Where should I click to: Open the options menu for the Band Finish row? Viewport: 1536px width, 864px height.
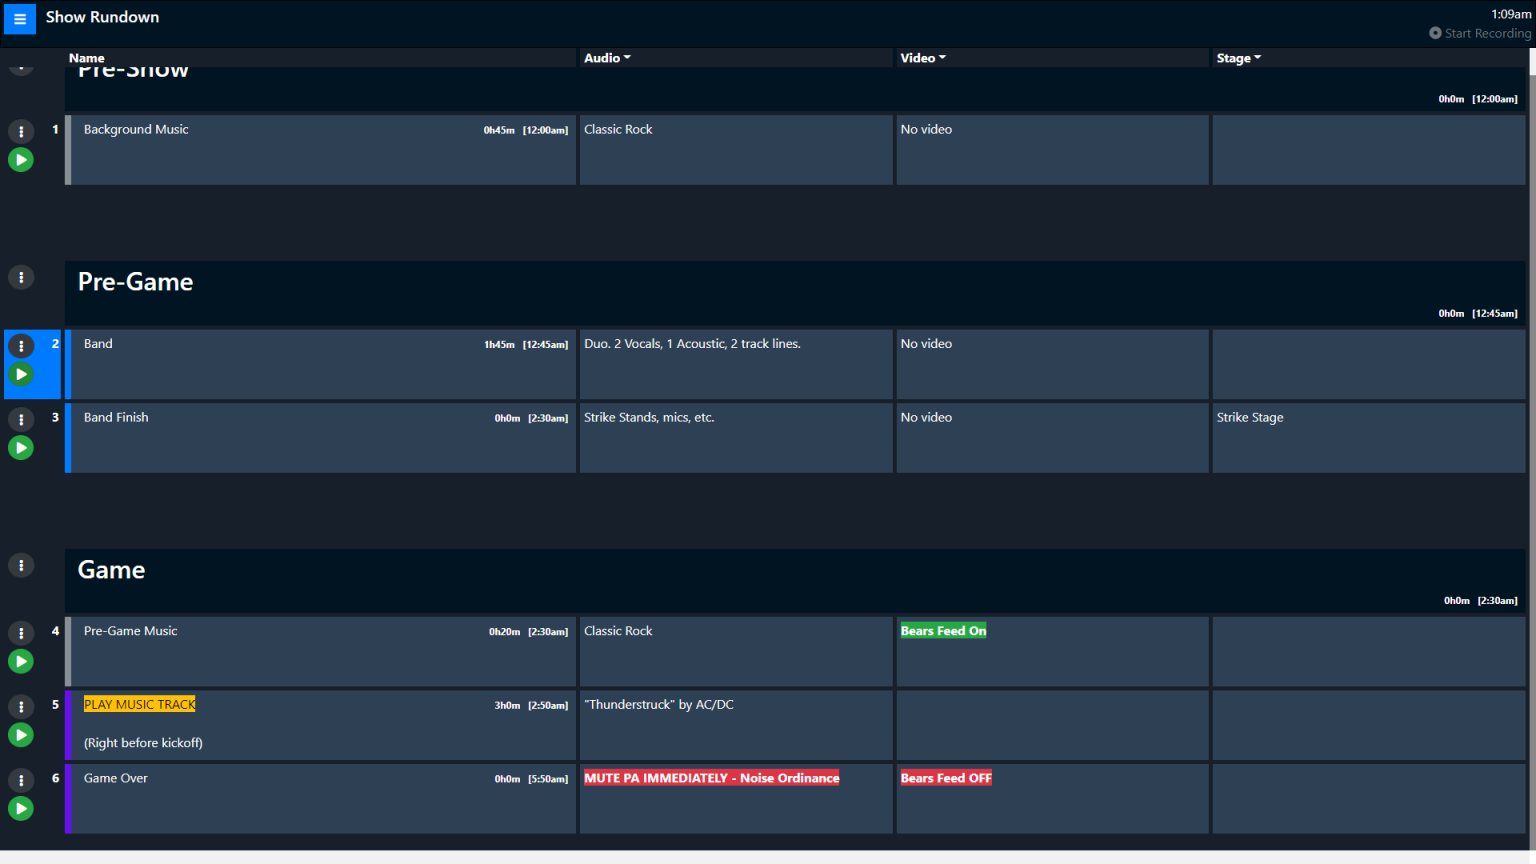pyautogui.click(x=21, y=419)
